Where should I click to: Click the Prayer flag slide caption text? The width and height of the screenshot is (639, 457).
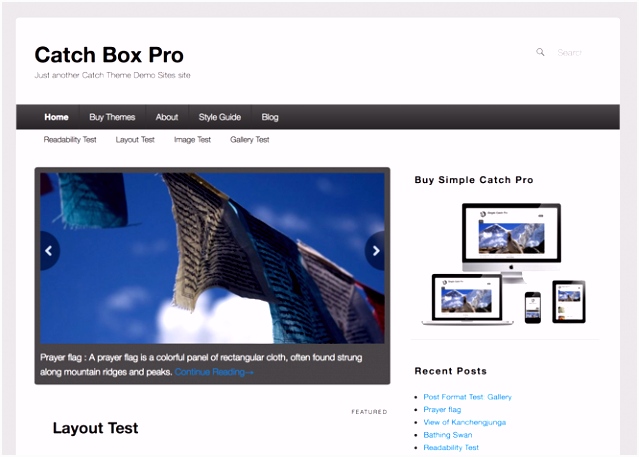tap(201, 364)
